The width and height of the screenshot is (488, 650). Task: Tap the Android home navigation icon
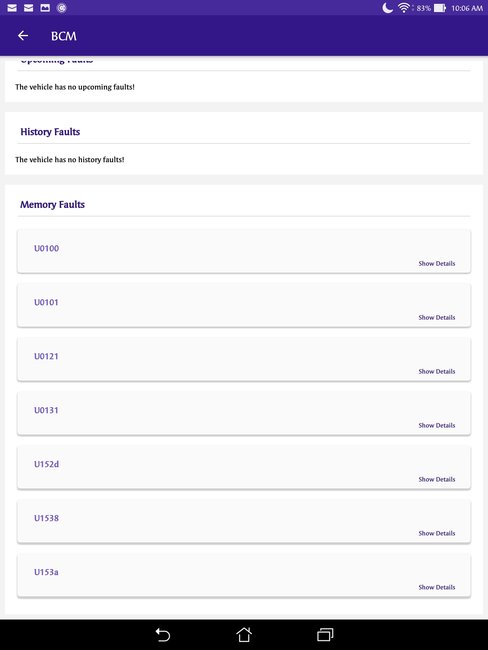coord(244,634)
